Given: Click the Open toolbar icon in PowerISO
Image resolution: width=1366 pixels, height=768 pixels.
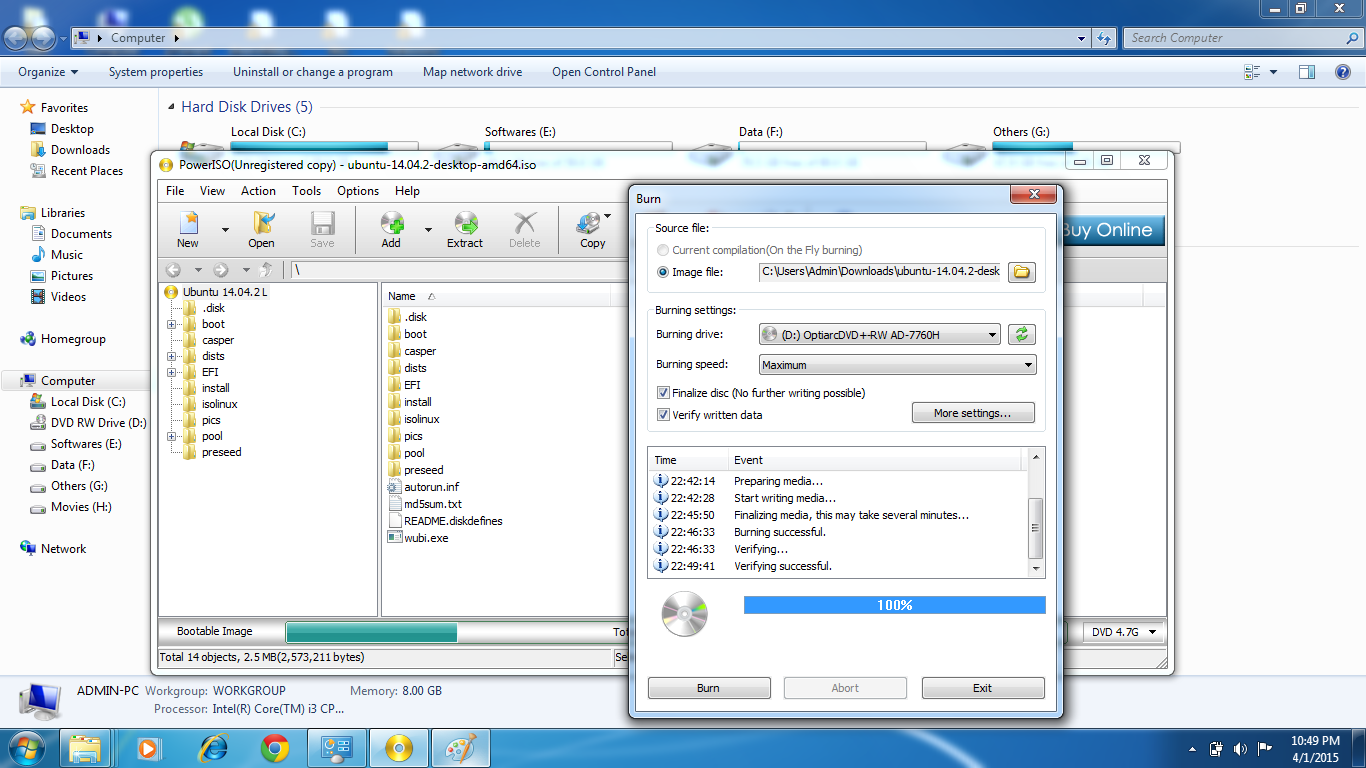Looking at the screenshot, I should (262, 229).
